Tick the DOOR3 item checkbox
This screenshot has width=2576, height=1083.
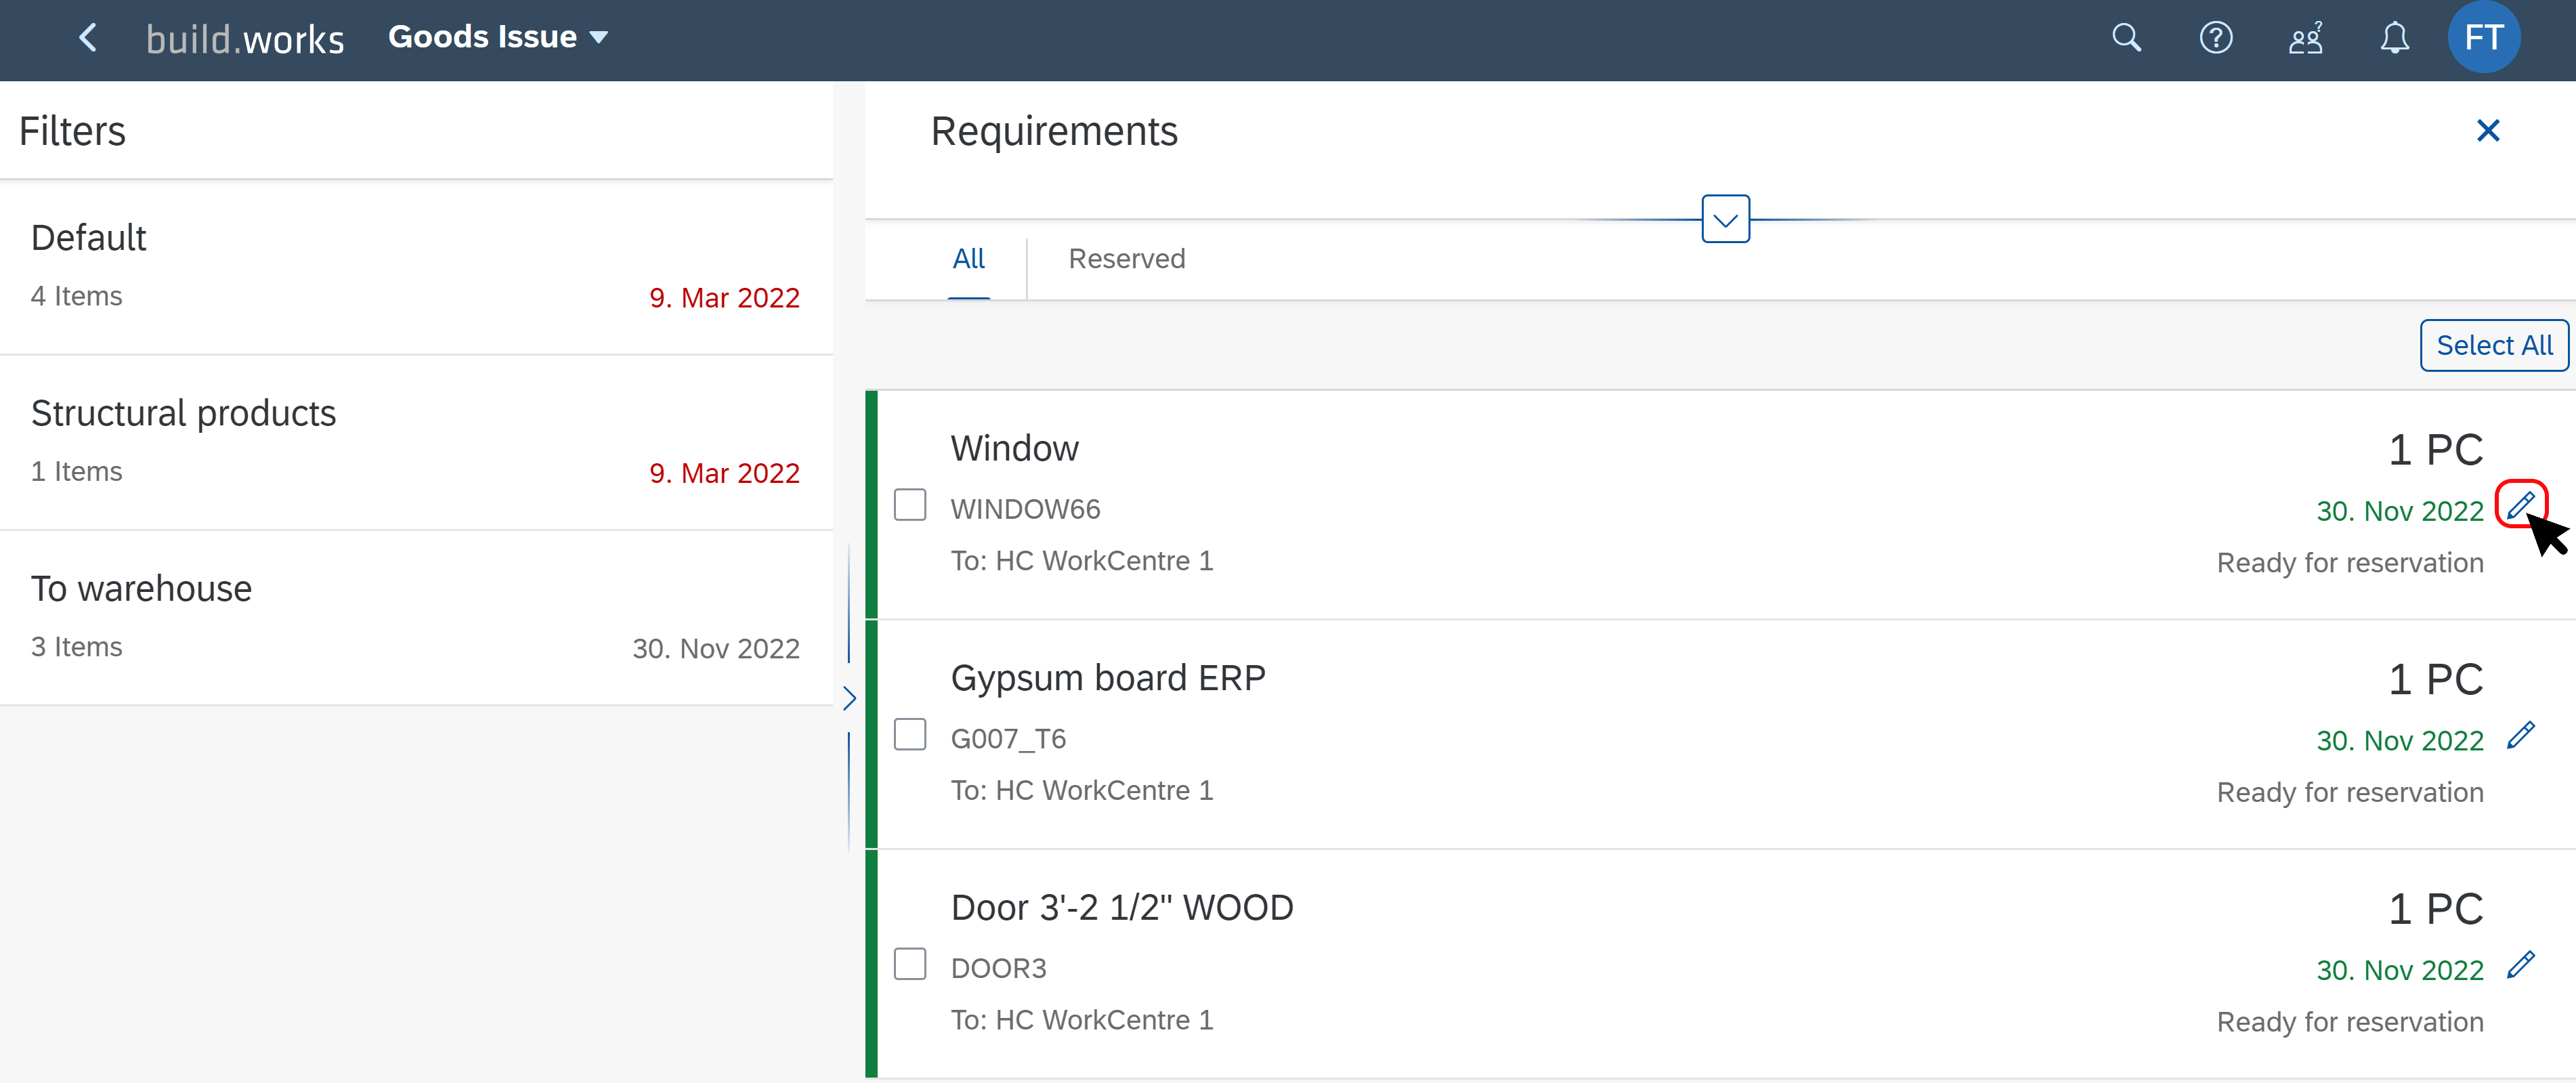910,965
